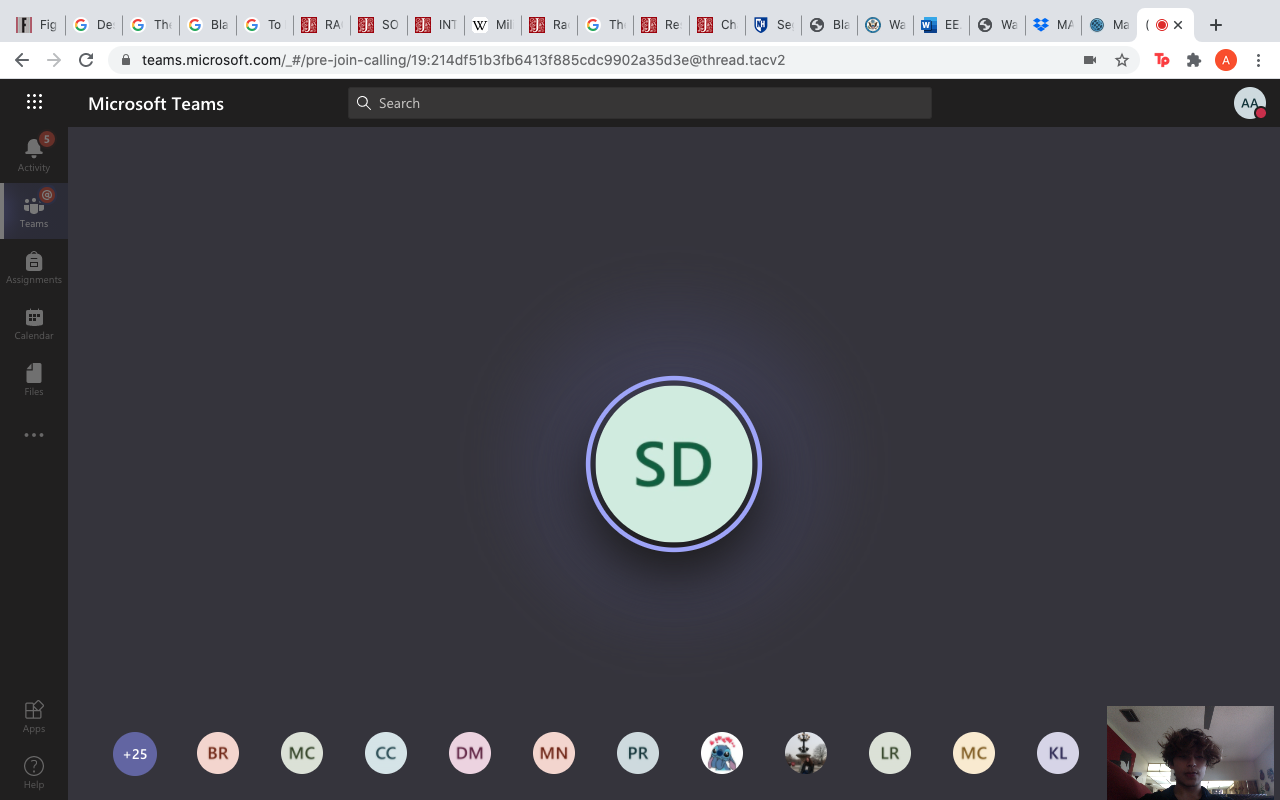Viewport: 1280px width, 800px height.
Task: Switch to the INT tab
Action: pyautogui.click(x=435, y=25)
